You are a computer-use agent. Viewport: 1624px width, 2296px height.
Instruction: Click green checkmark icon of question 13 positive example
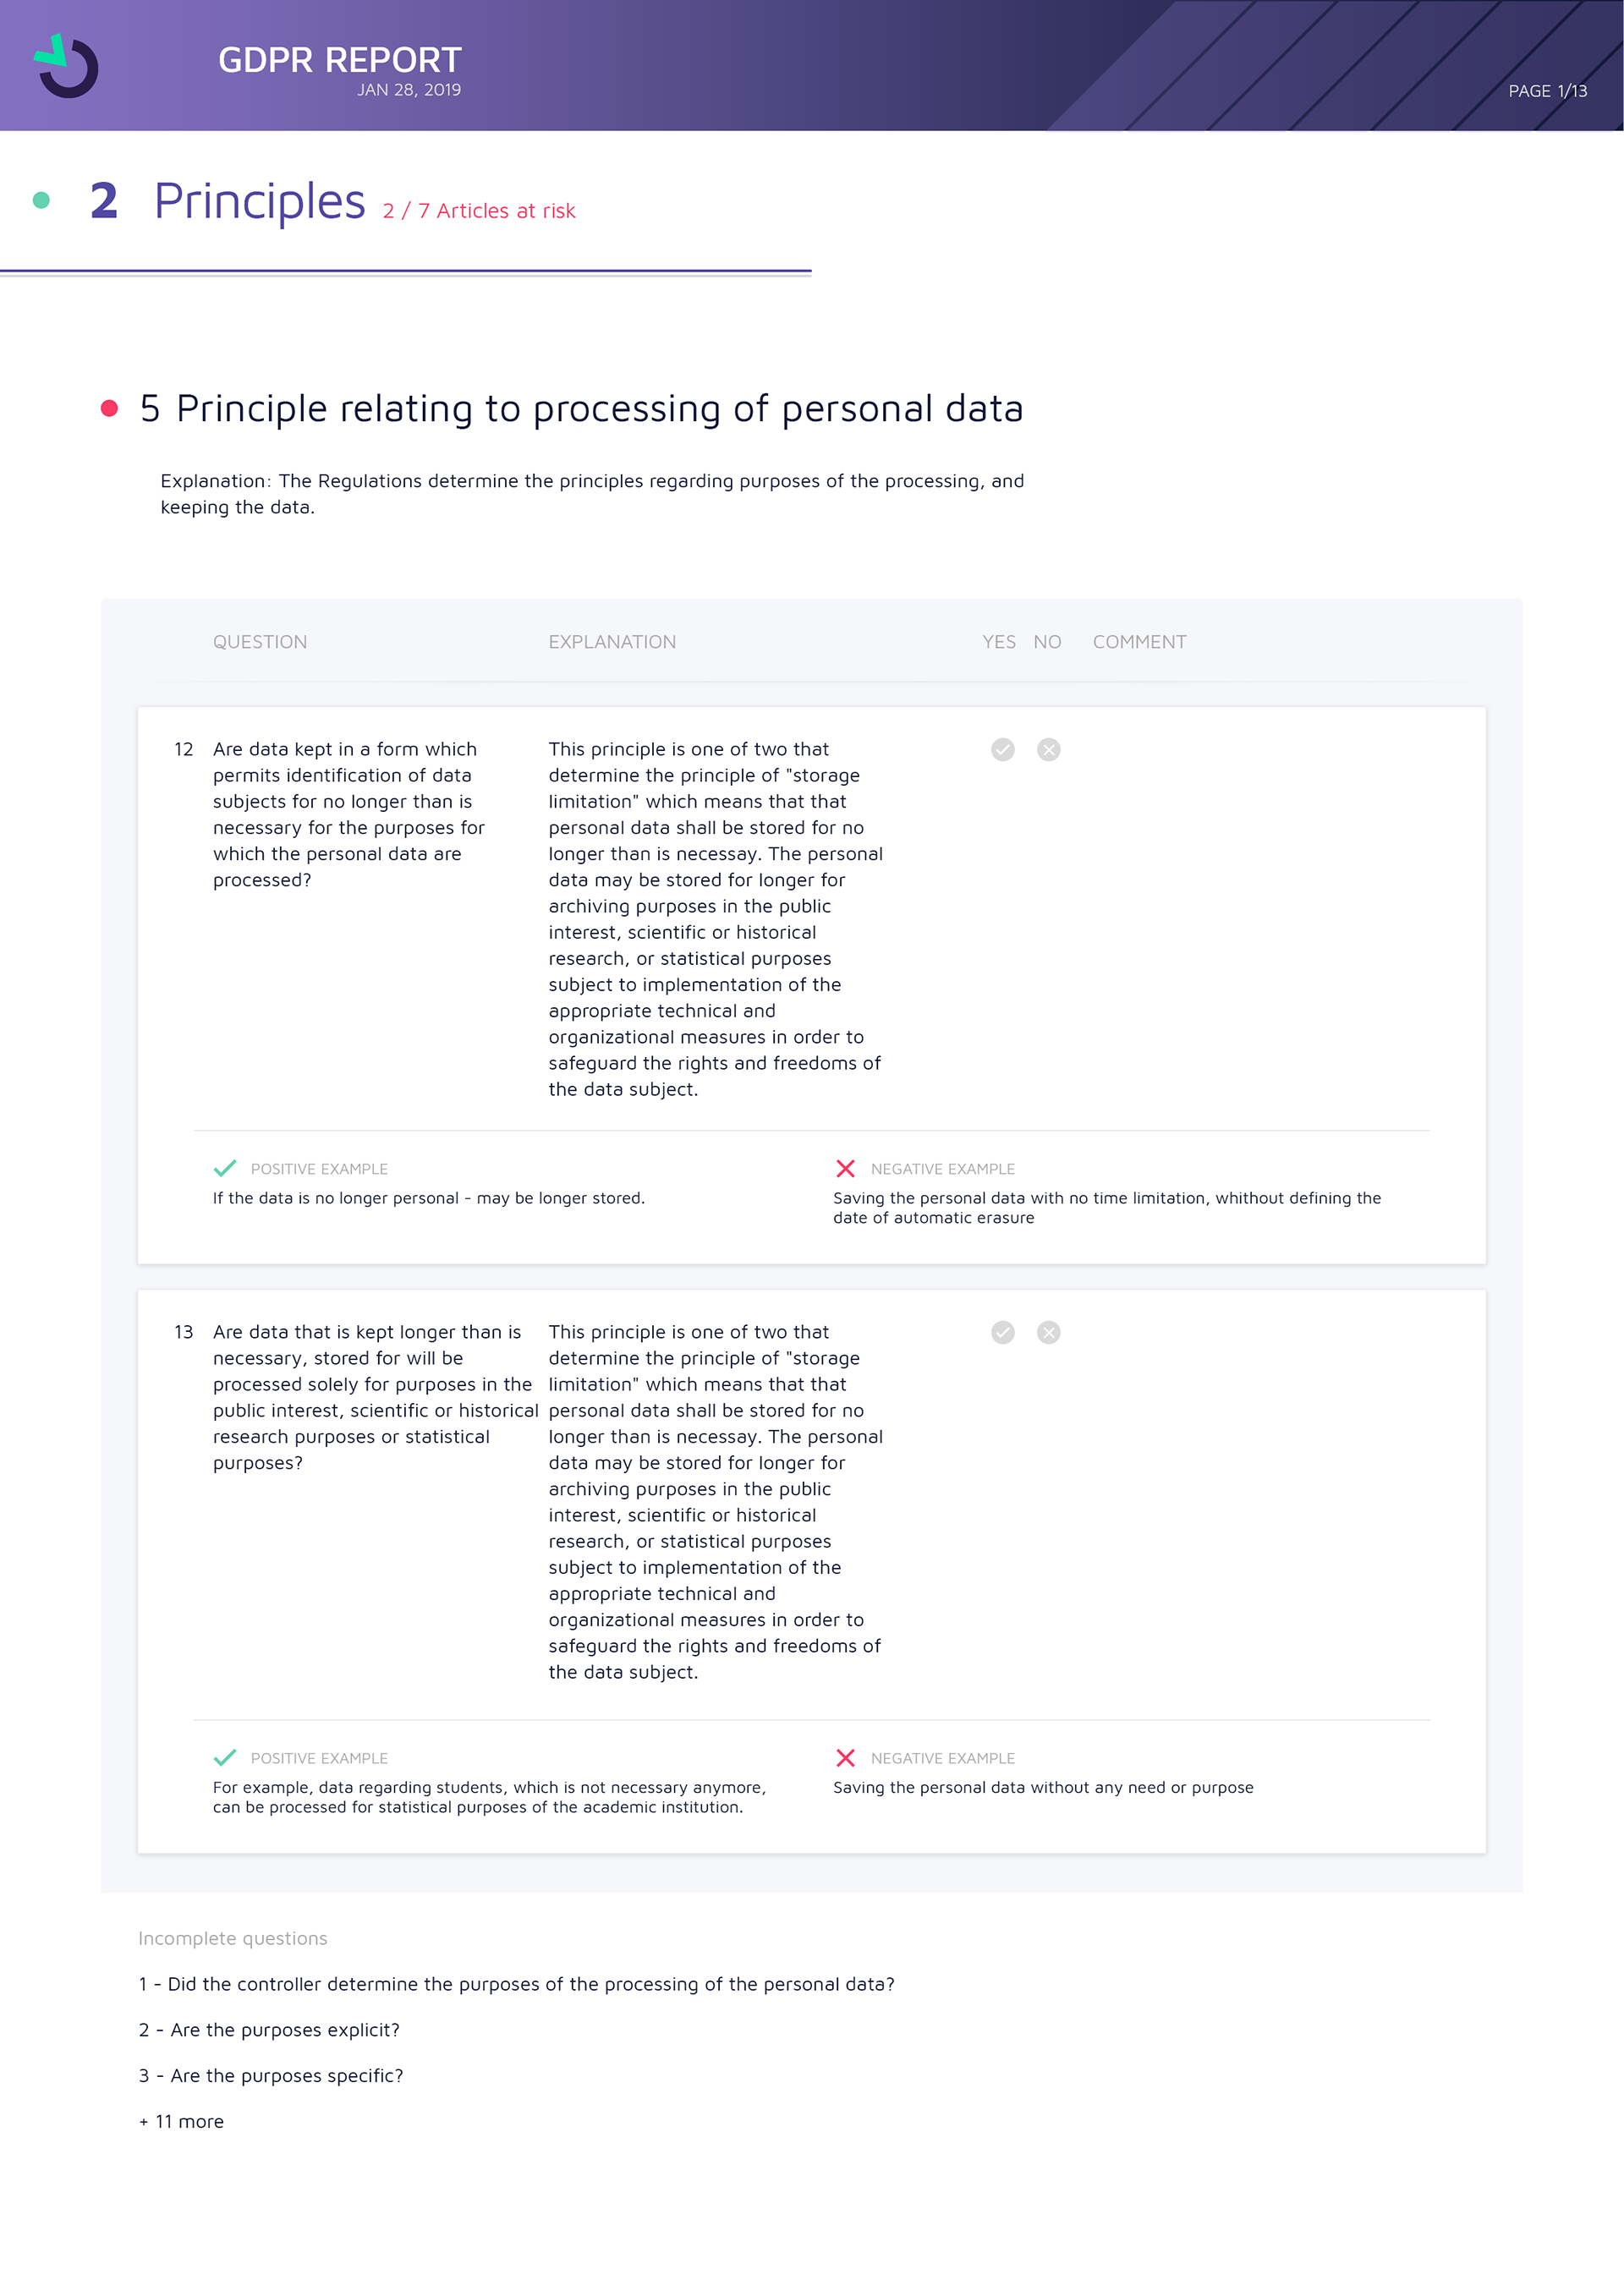[225, 1757]
